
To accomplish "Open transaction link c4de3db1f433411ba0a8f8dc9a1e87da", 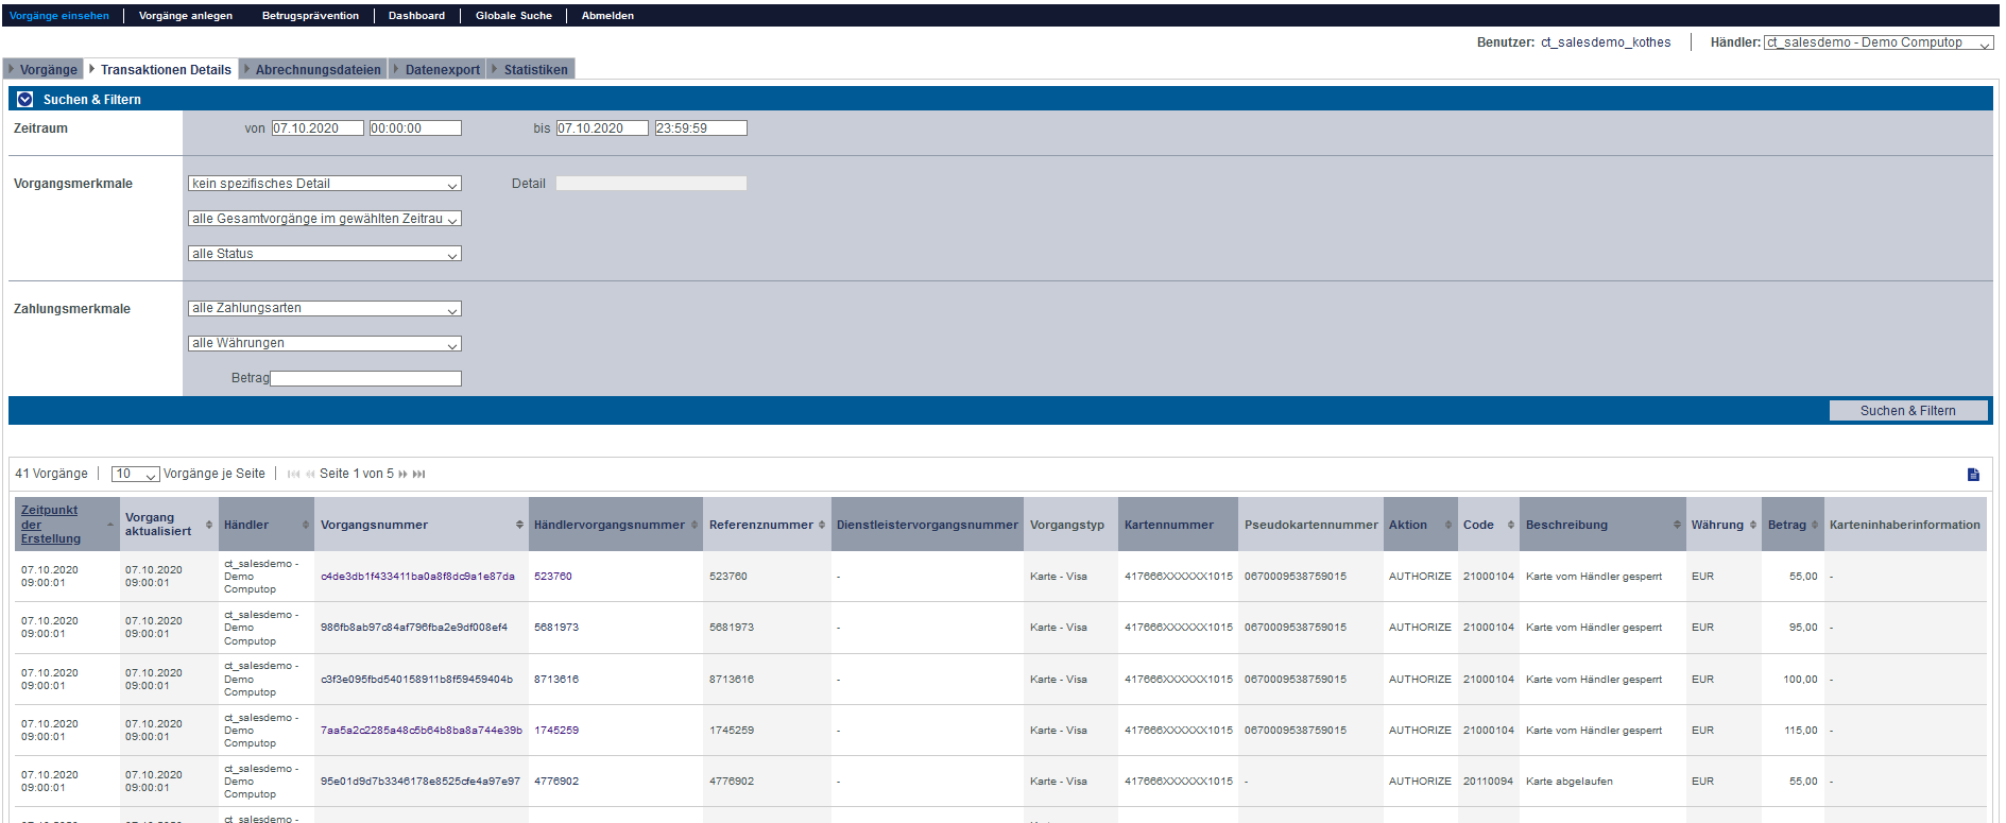I will coord(417,577).
